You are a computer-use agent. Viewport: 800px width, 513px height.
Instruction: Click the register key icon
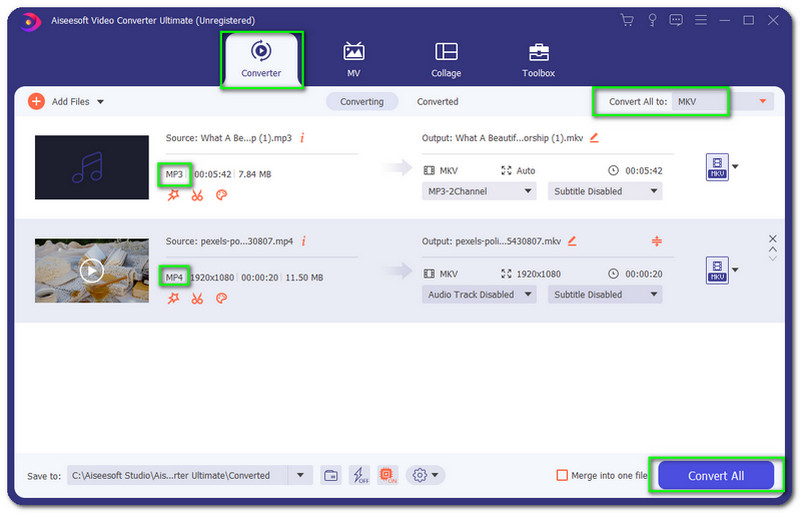[652, 20]
